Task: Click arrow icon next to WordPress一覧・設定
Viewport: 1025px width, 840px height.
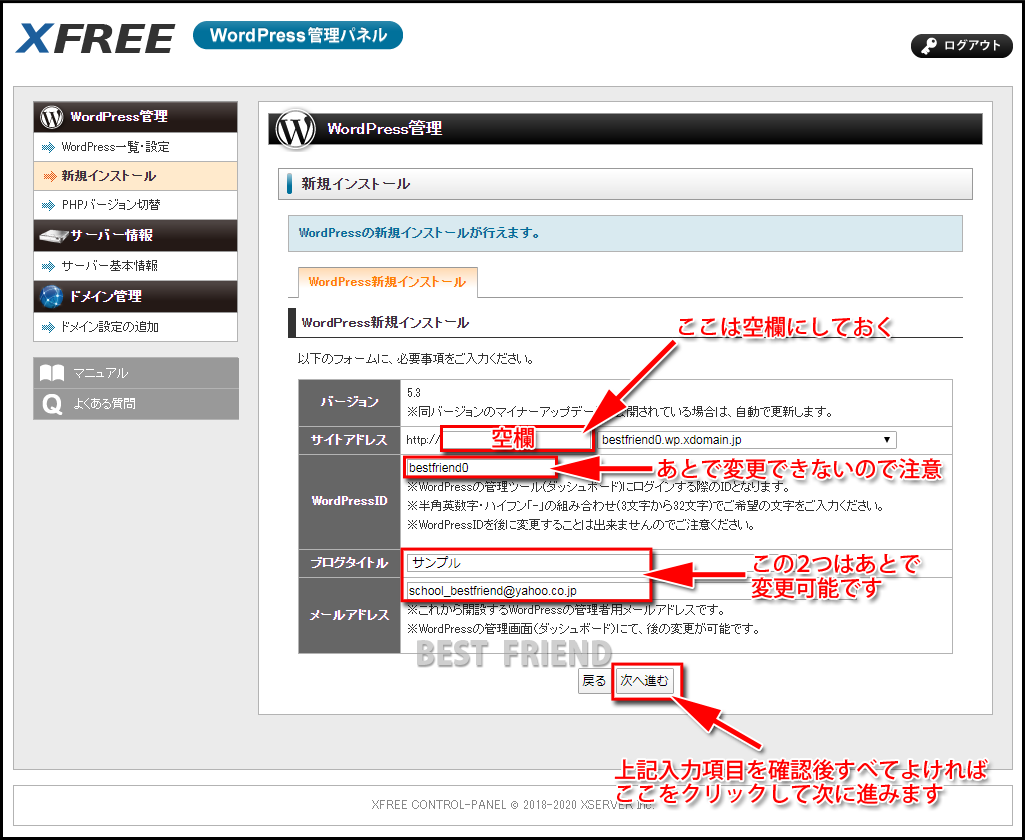Action: [x=48, y=148]
